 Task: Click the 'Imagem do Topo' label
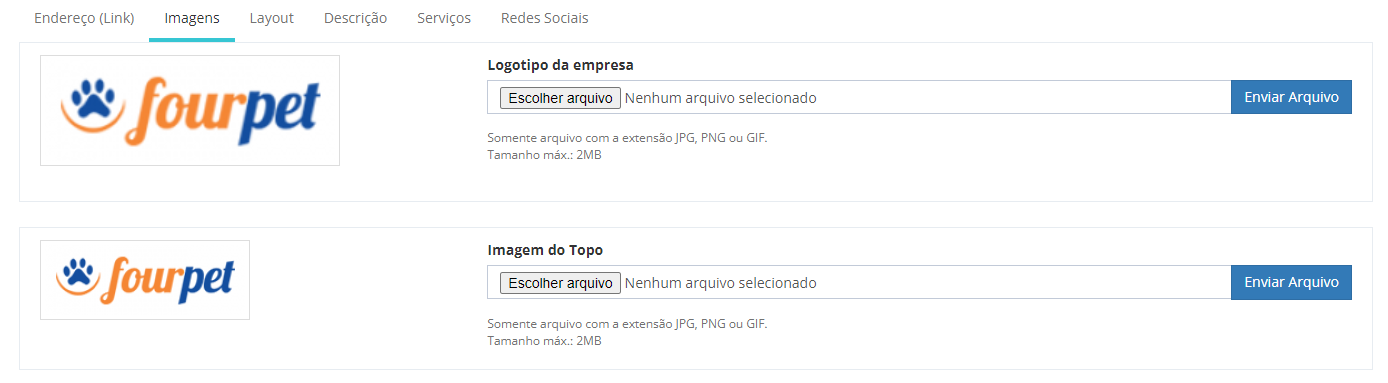pos(545,250)
